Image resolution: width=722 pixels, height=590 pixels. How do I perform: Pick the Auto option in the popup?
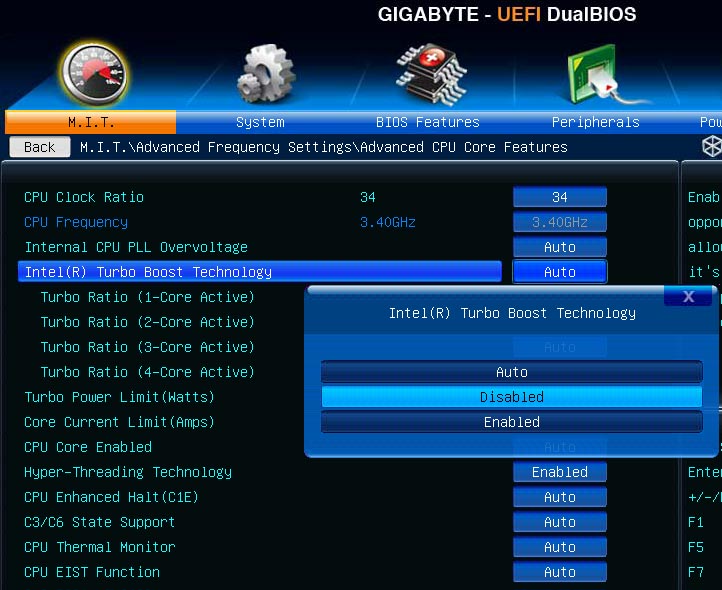click(512, 372)
